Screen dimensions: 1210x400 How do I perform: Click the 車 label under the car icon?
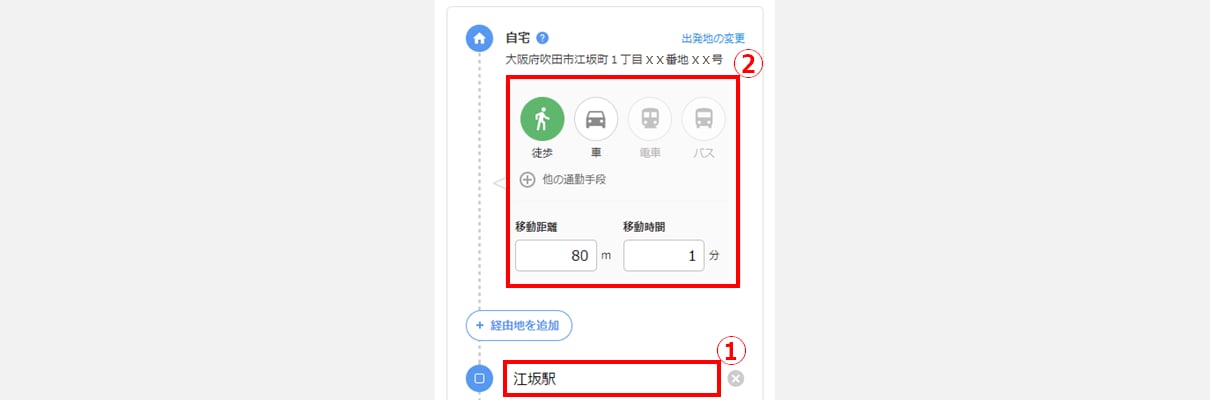point(596,154)
